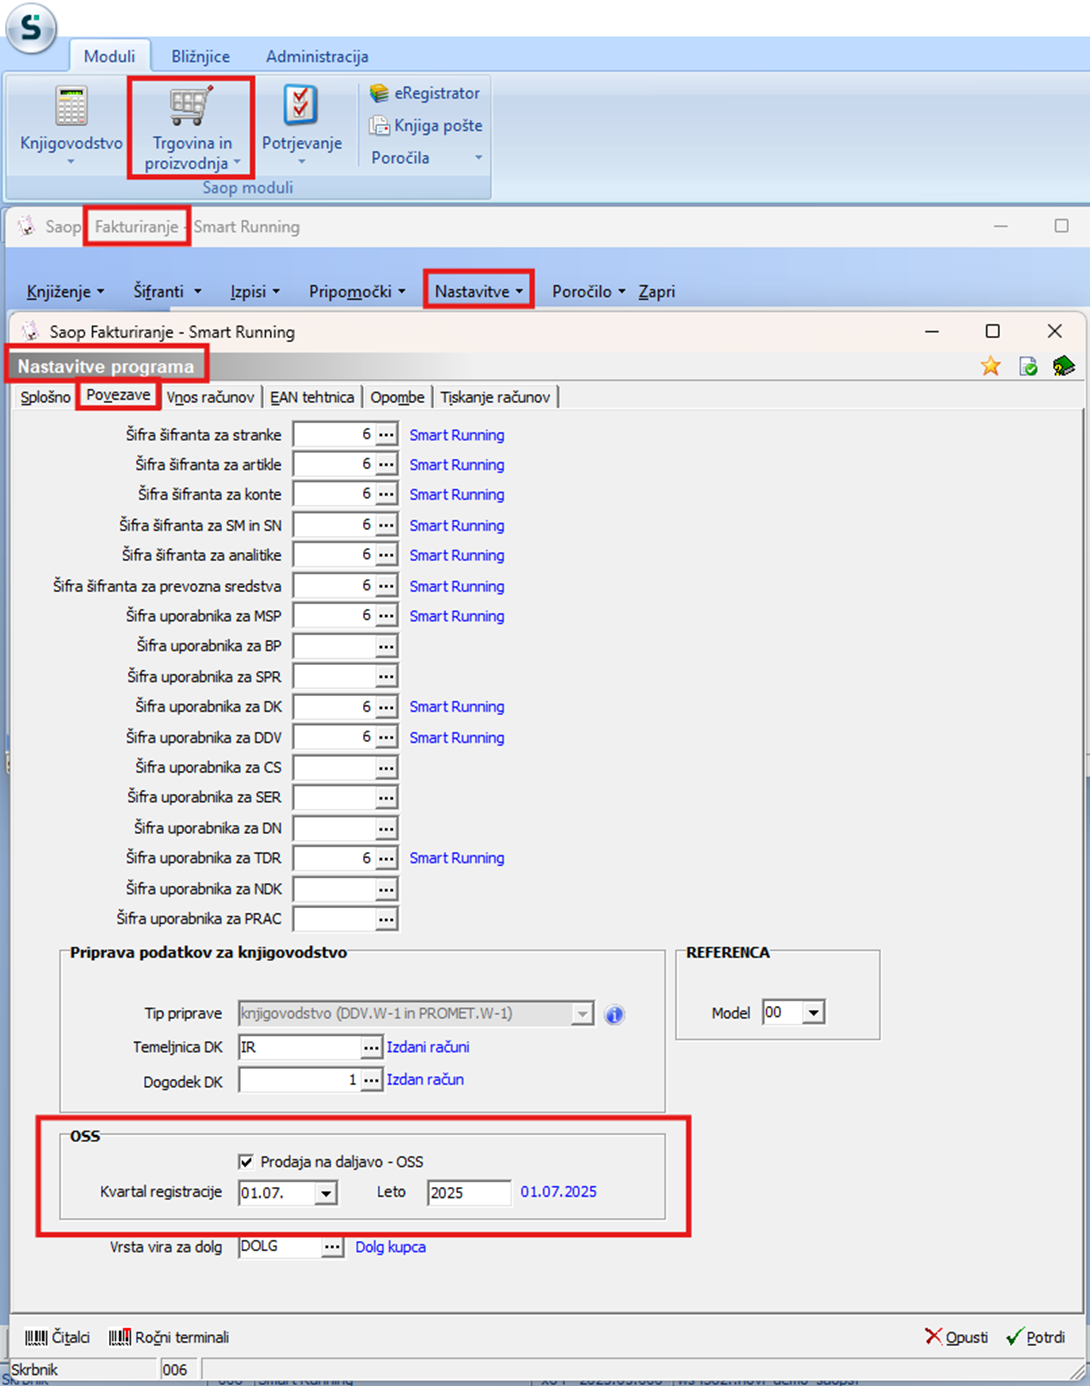Browse Šifra šifranta za SM in SN lookup
The height and width of the screenshot is (1386, 1090).
(386, 525)
